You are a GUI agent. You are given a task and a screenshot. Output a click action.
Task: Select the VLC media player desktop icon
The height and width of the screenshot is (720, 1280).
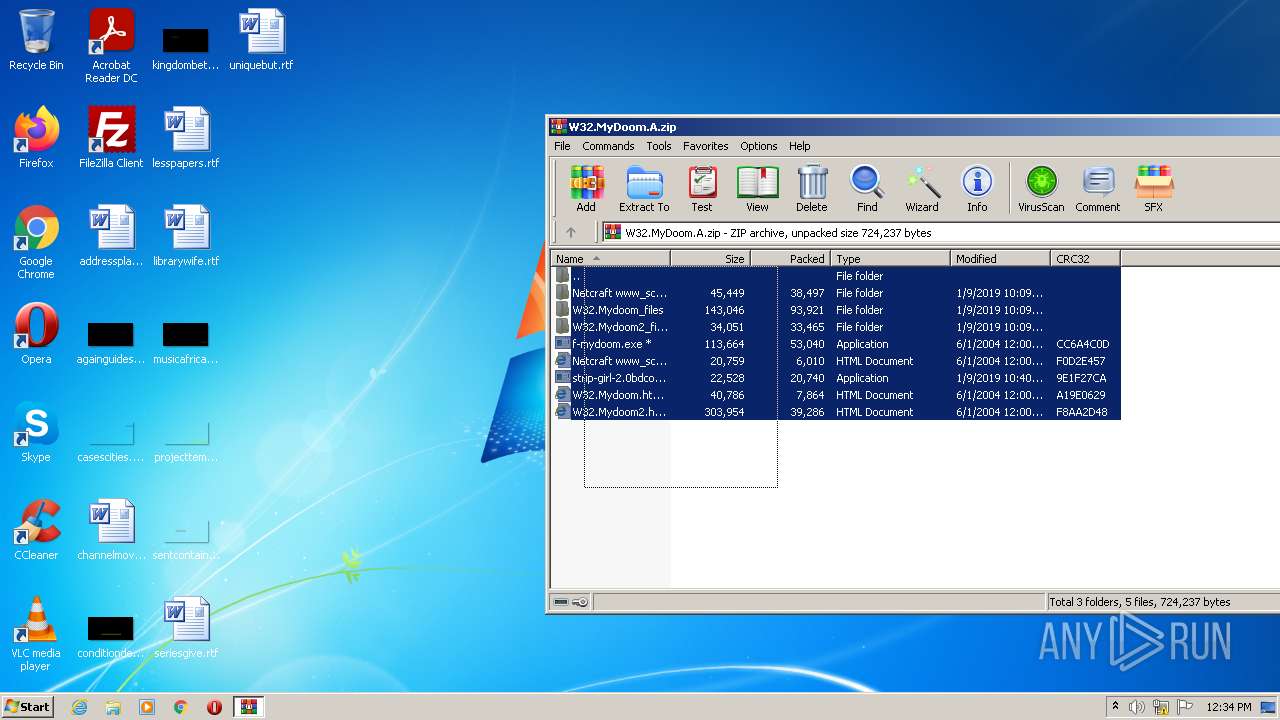(x=36, y=634)
